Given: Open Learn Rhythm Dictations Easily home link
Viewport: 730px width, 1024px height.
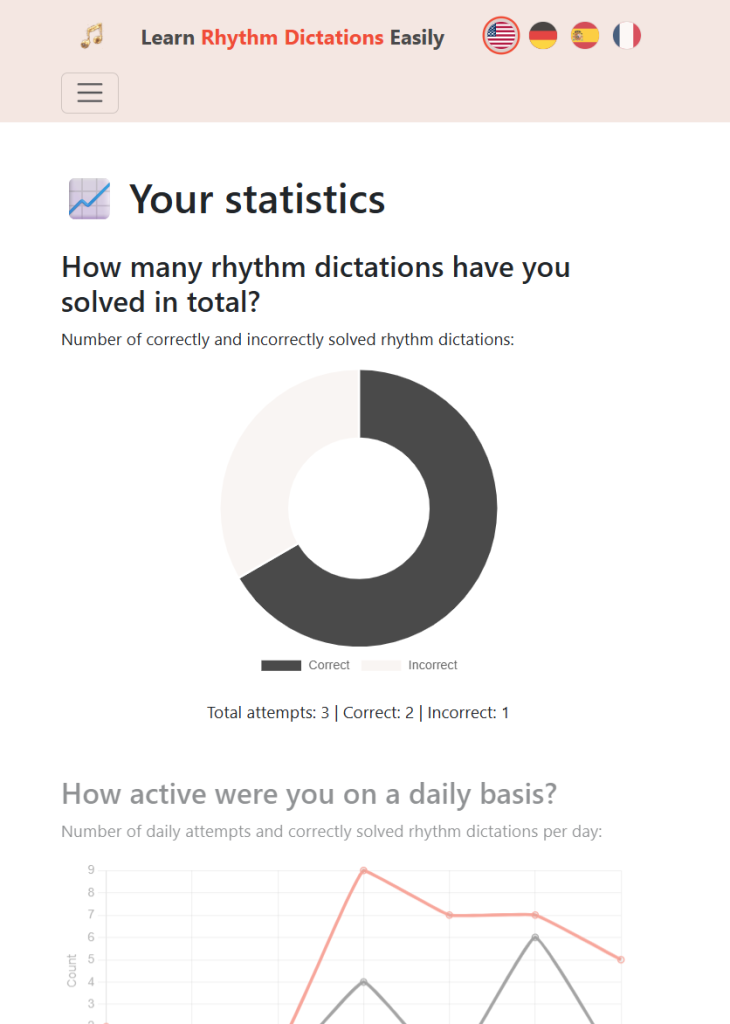Looking at the screenshot, I should click(x=292, y=38).
